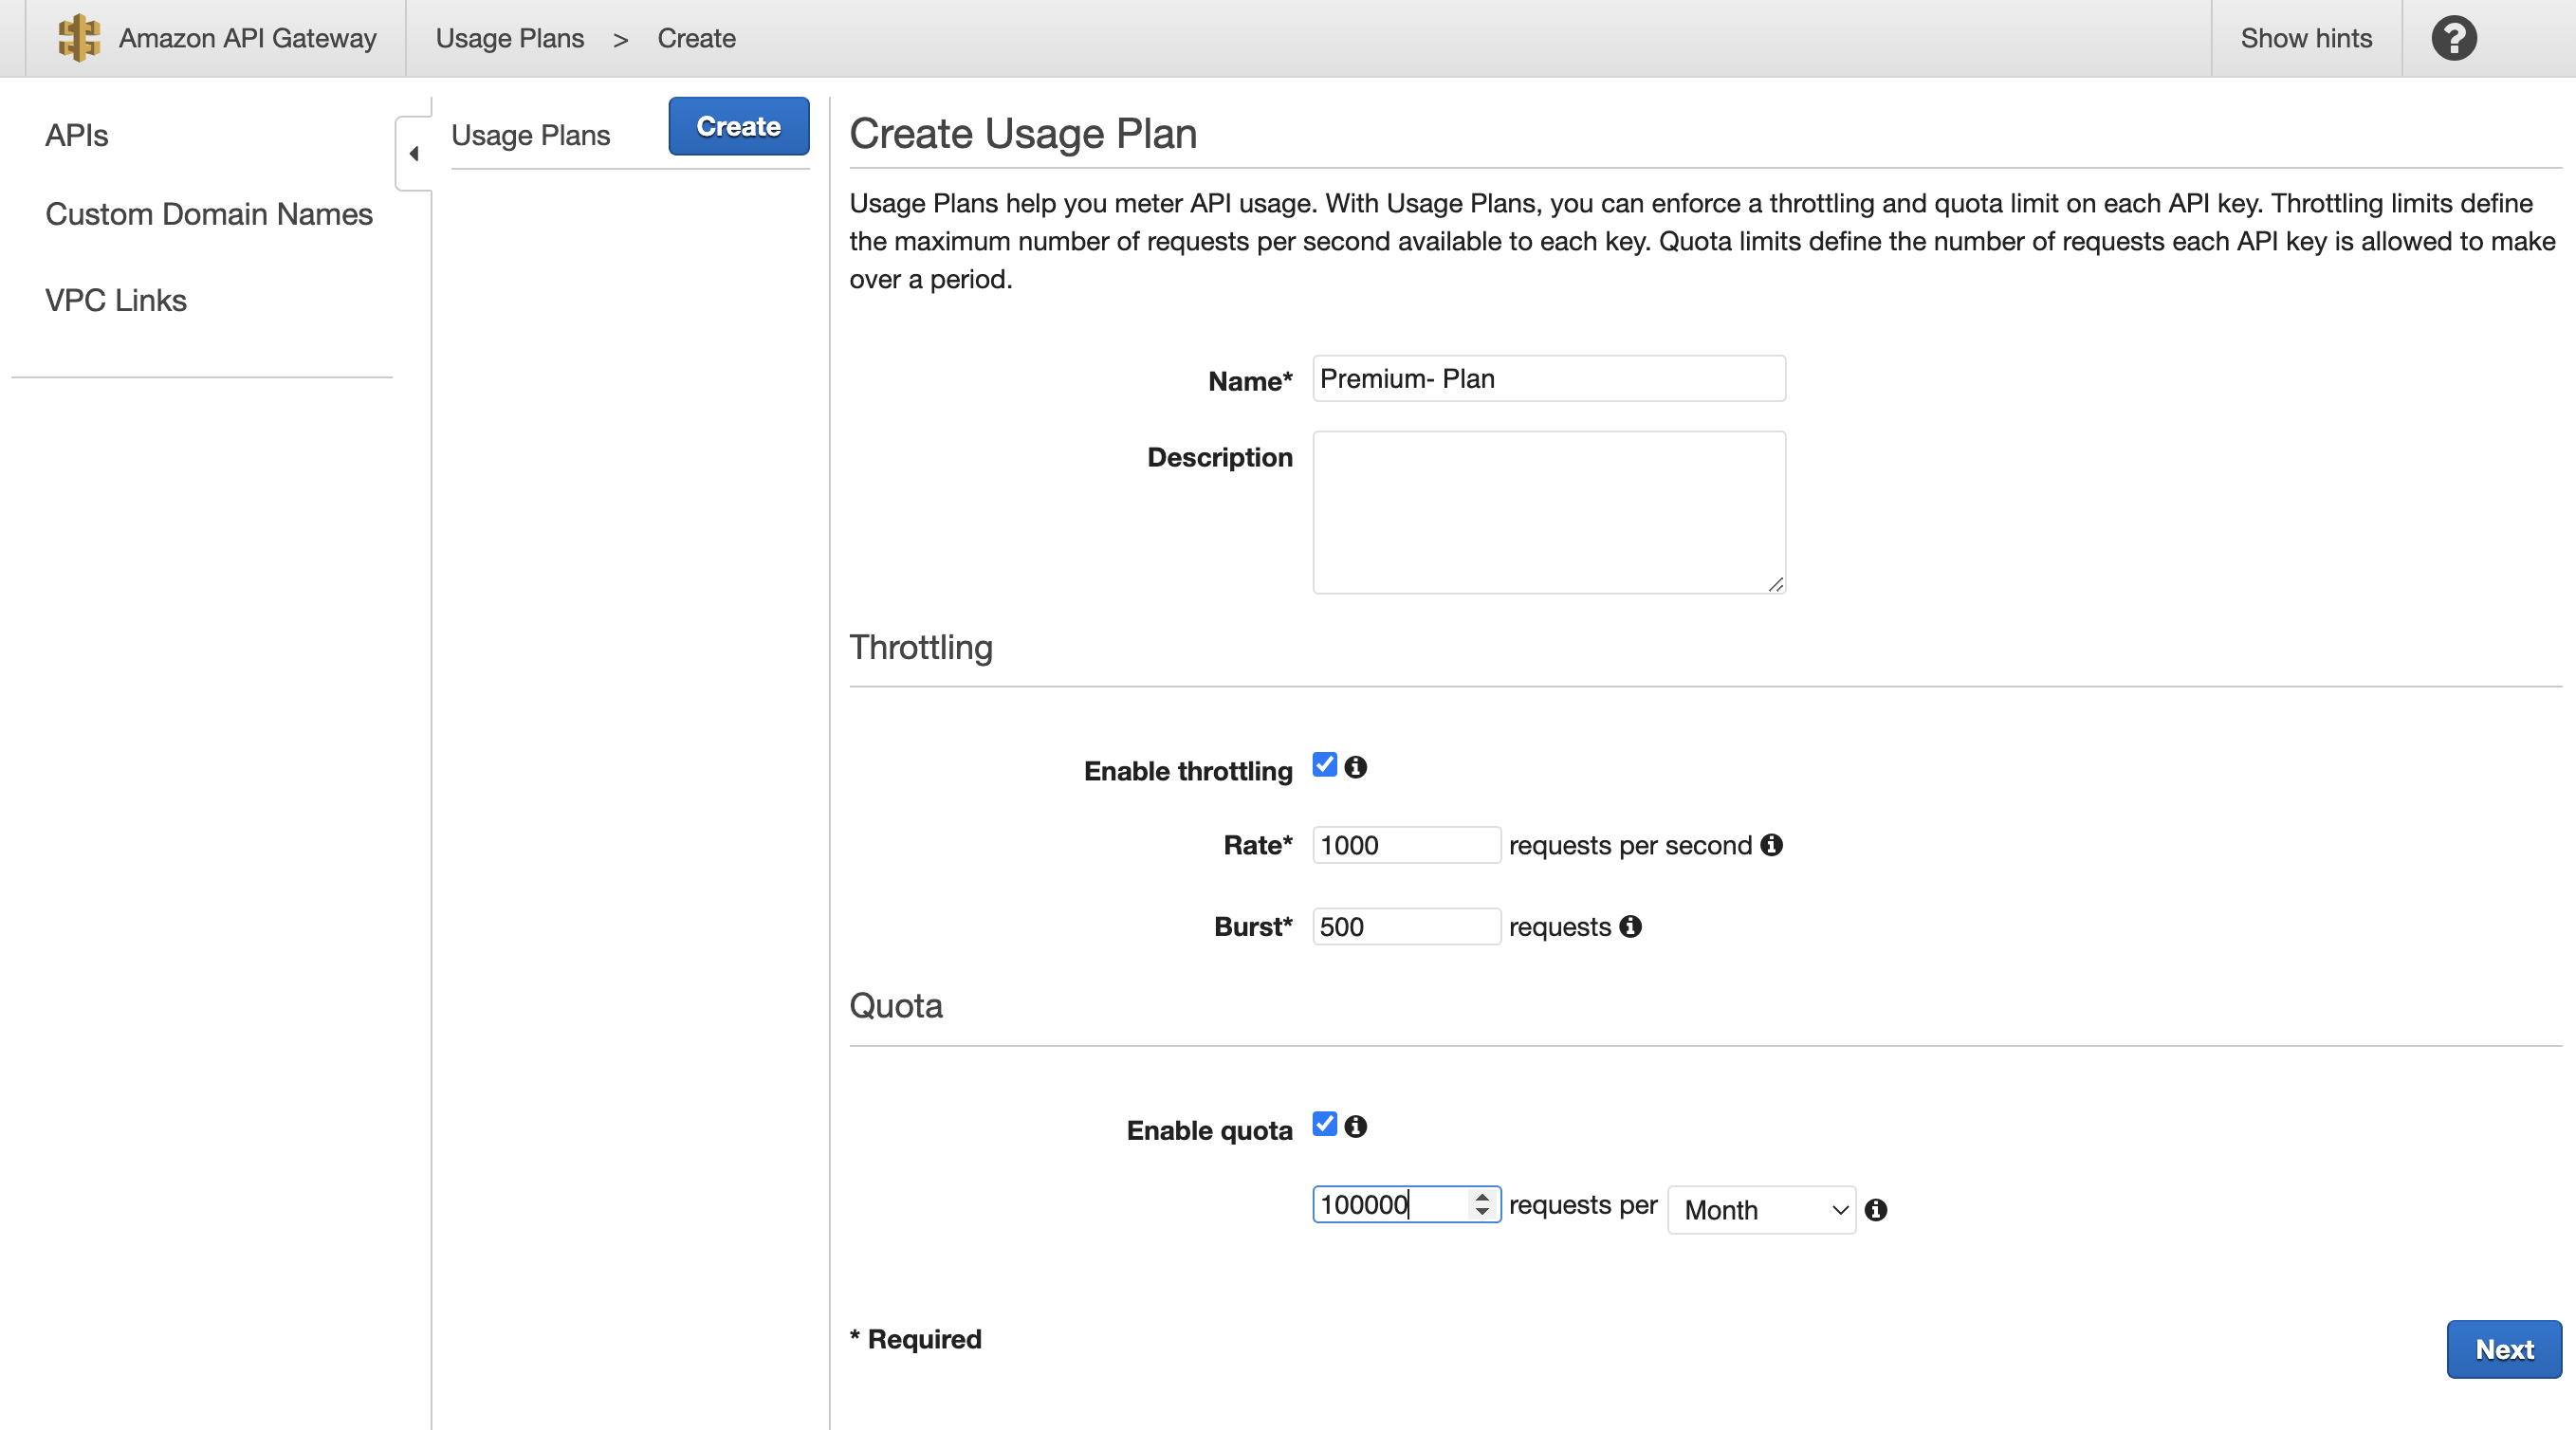Click the Usage Plans breadcrumb
Screen dimensions: 2576x1430
509,38
